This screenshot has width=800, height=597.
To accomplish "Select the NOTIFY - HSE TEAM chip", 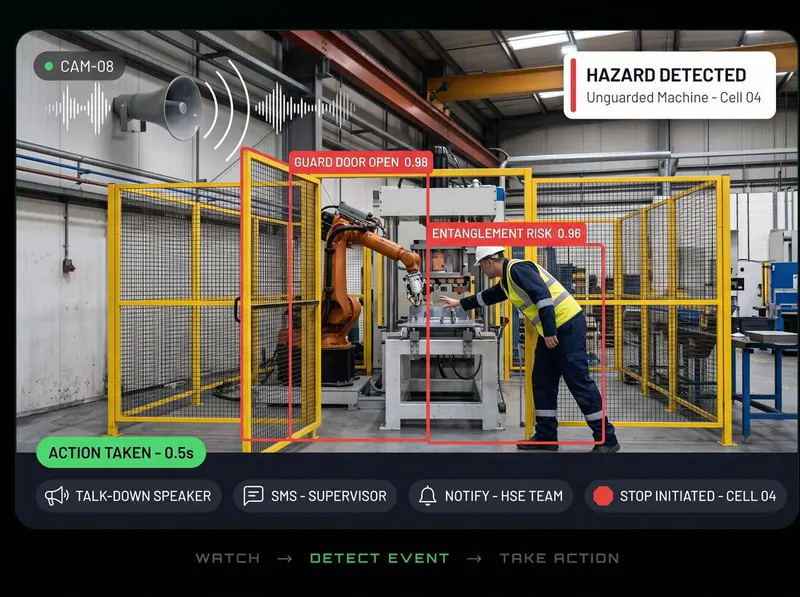I will [491, 495].
